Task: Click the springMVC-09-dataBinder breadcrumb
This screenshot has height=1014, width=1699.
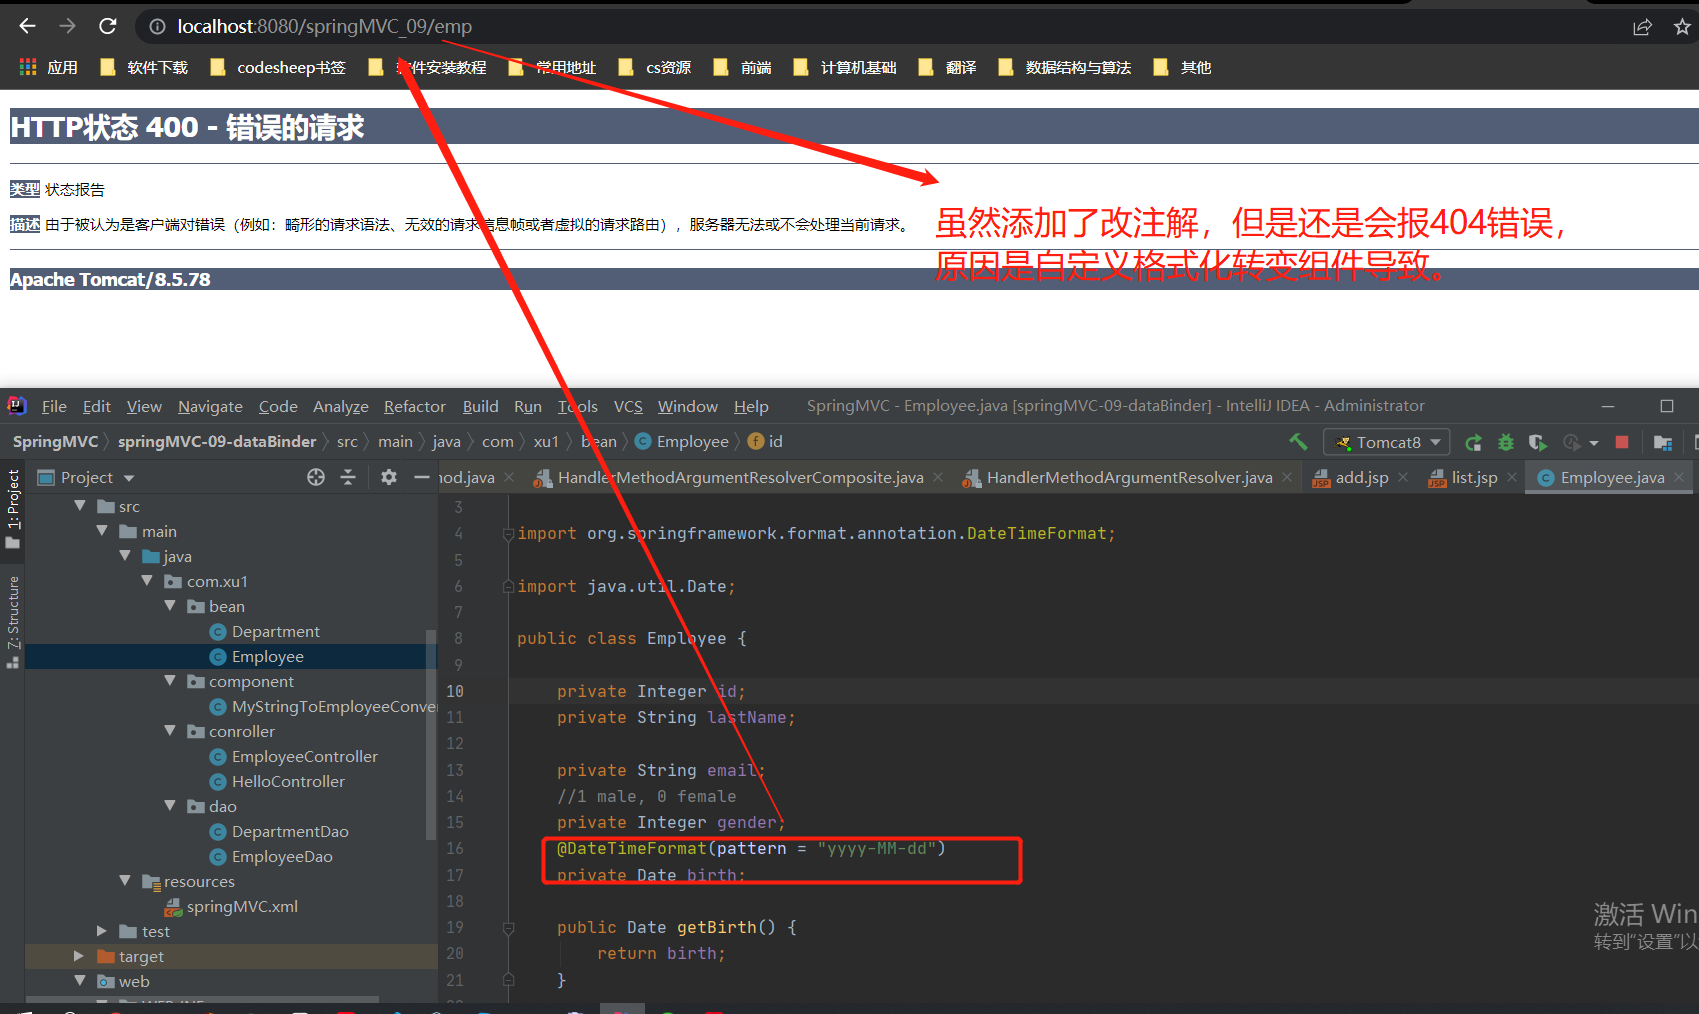Action: click(217, 442)
